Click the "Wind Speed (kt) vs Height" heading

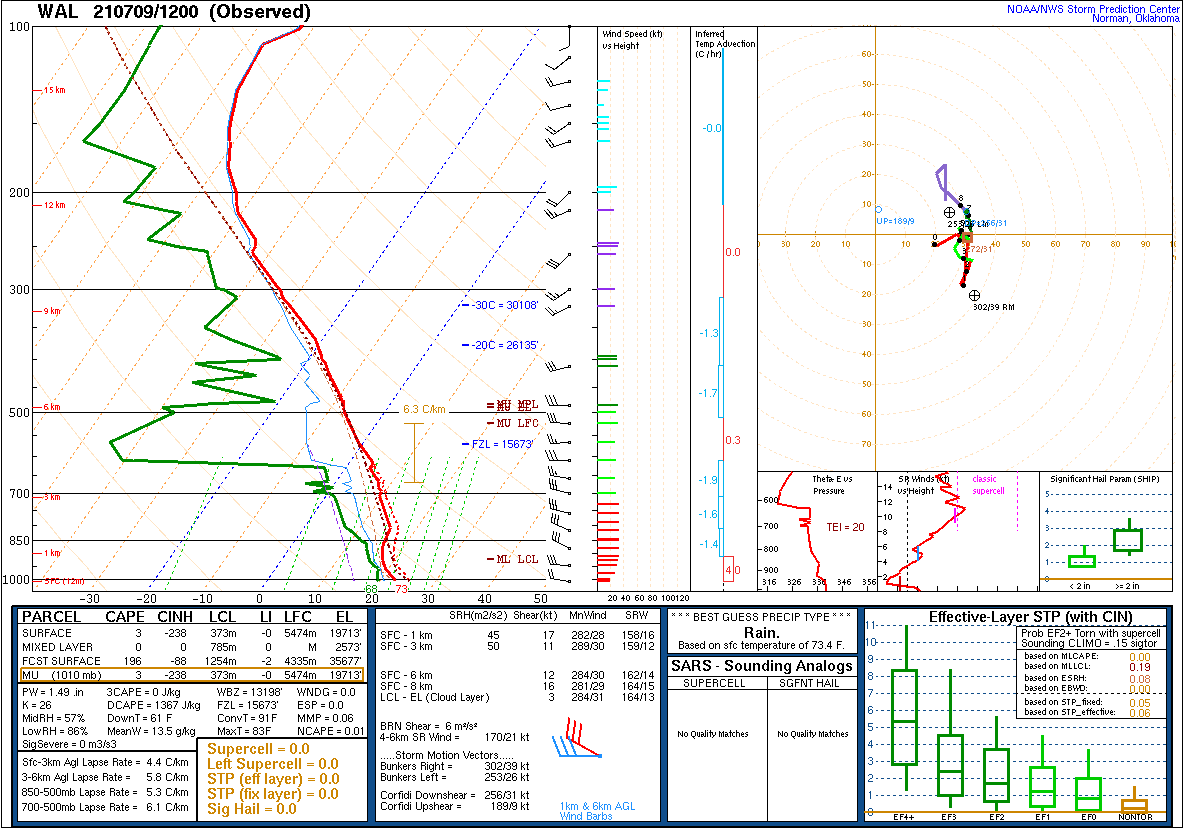tap(632, 40)
